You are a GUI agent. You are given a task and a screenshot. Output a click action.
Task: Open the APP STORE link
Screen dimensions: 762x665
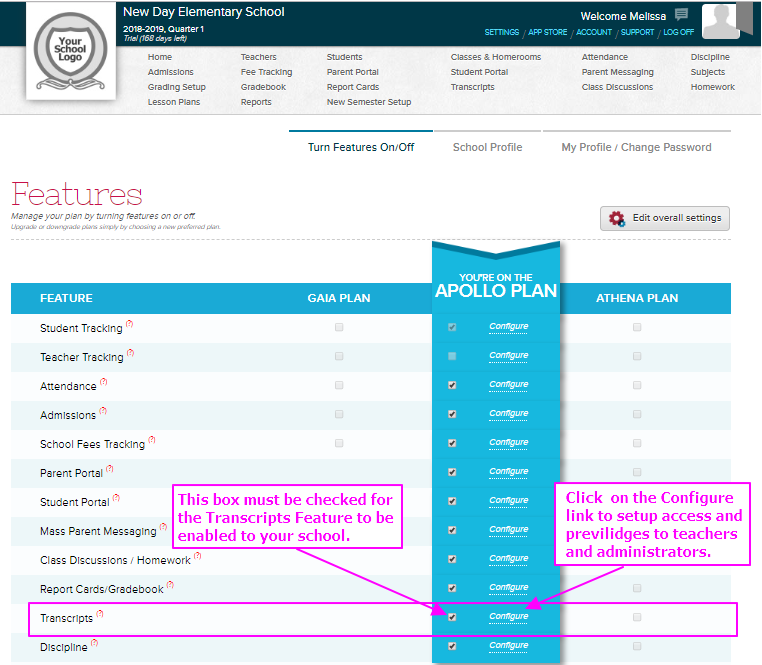click(x=548, y=32)
